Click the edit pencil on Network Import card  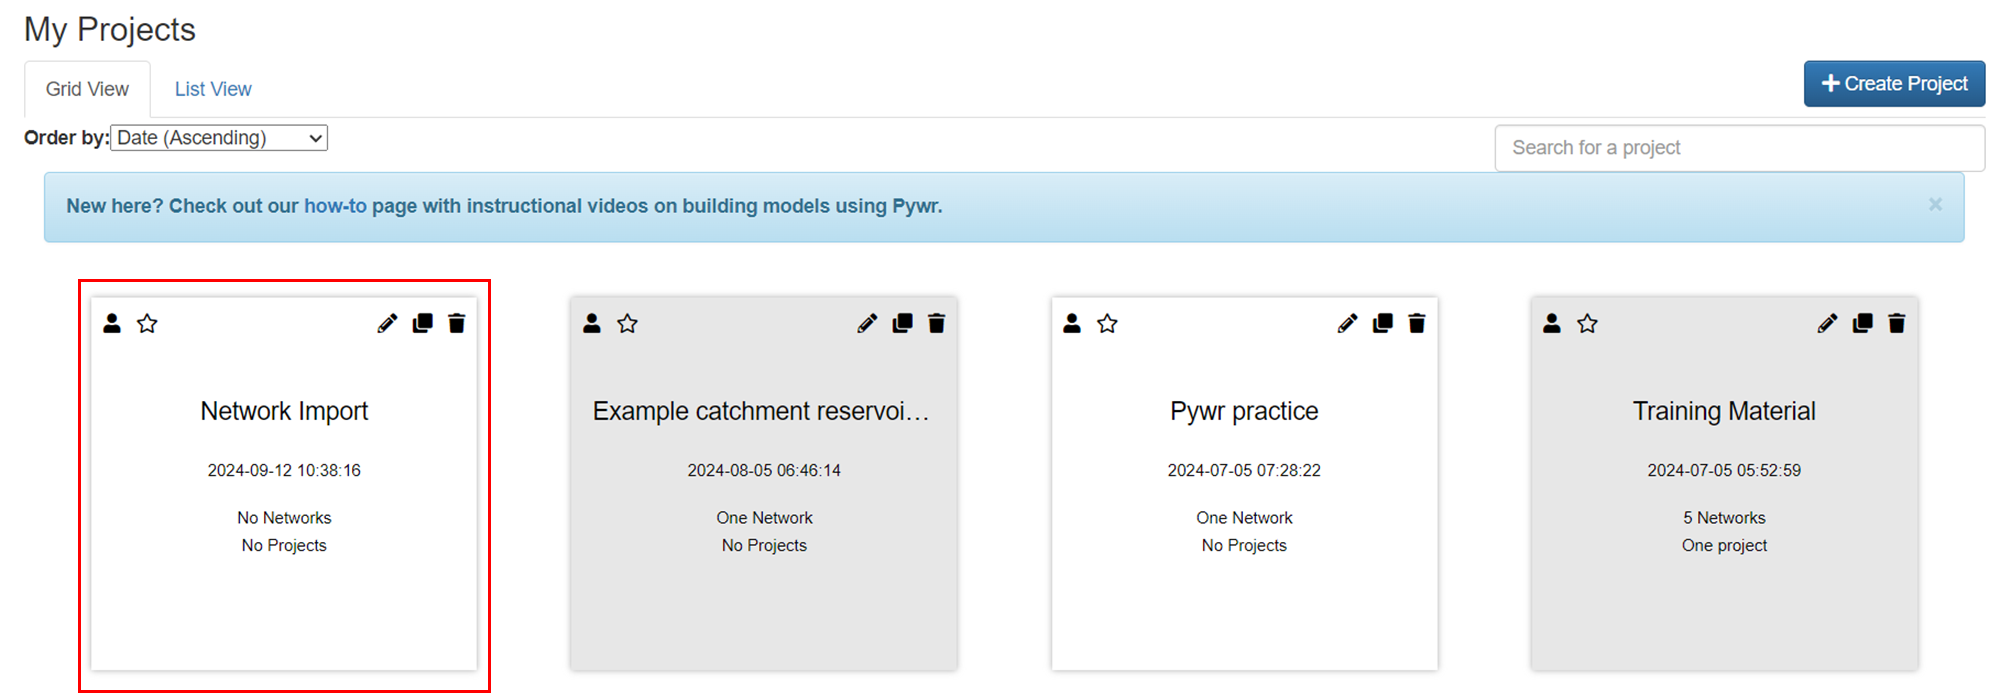387,323
